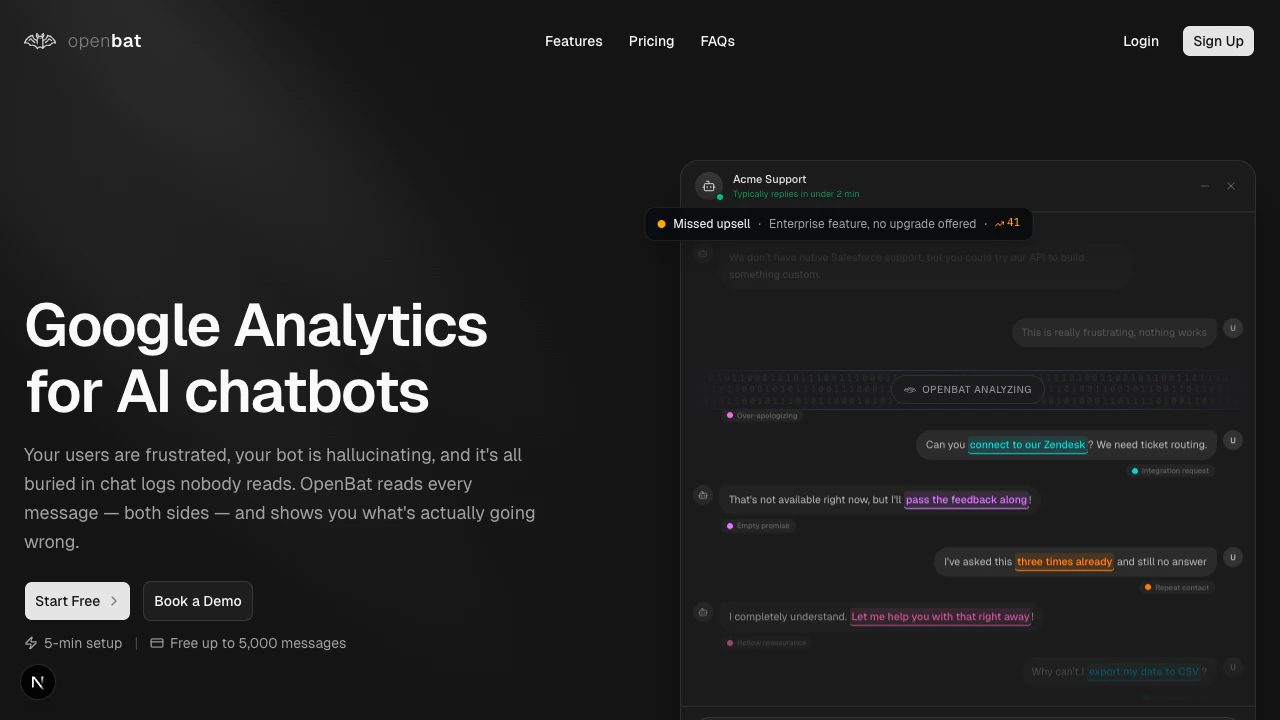Toggle the 'Repeat contact' tag
This screenshot has height=720, width=1280.
1177,587
